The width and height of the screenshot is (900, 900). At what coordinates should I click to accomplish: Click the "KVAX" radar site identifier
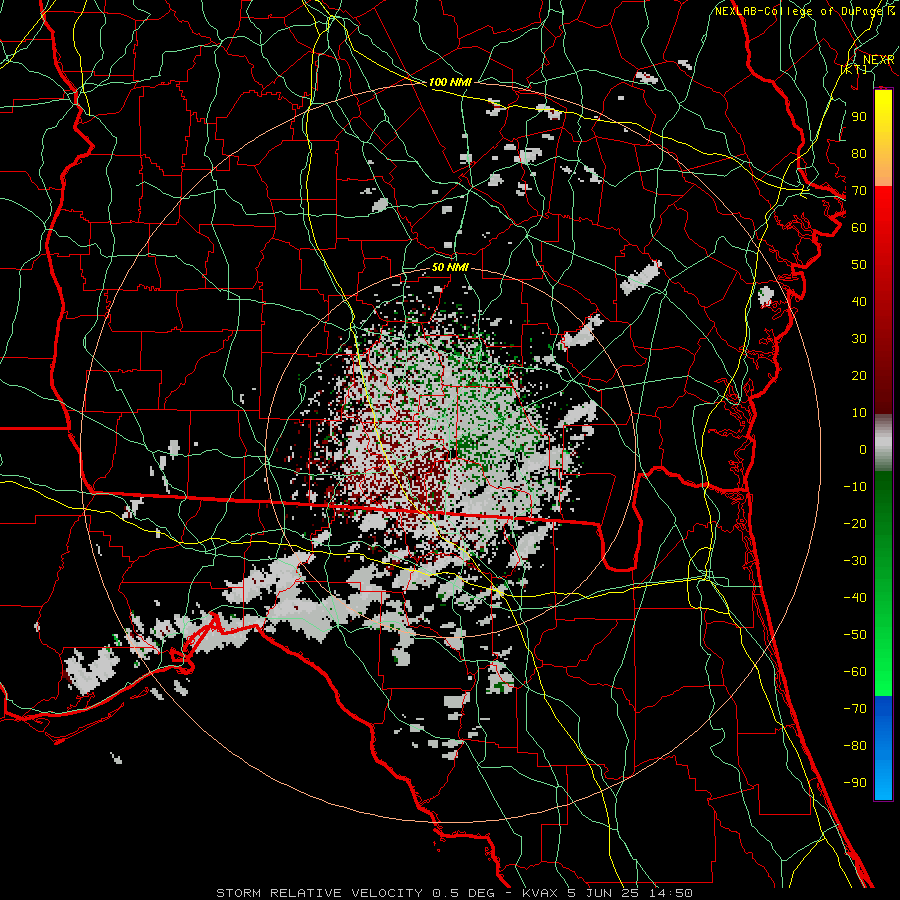pos(540,893)
